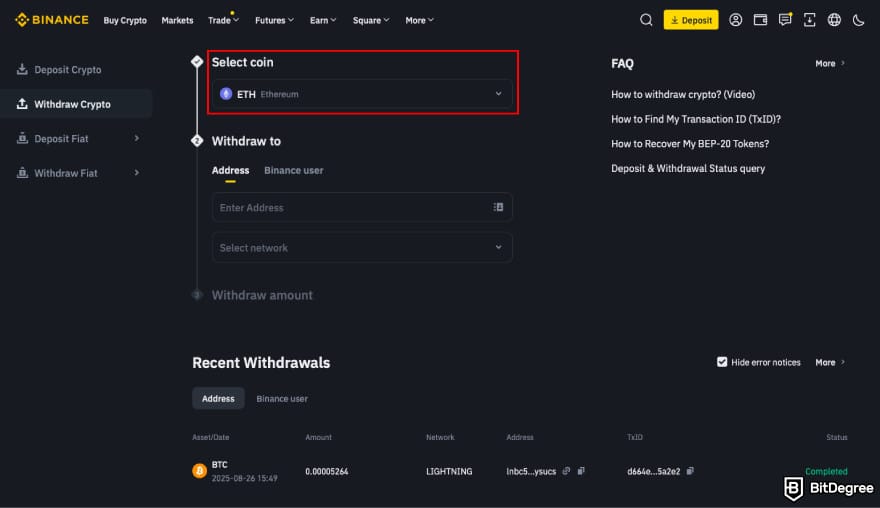
Task: Click More link in Recent Withdrawals
Action: (830, 363)
